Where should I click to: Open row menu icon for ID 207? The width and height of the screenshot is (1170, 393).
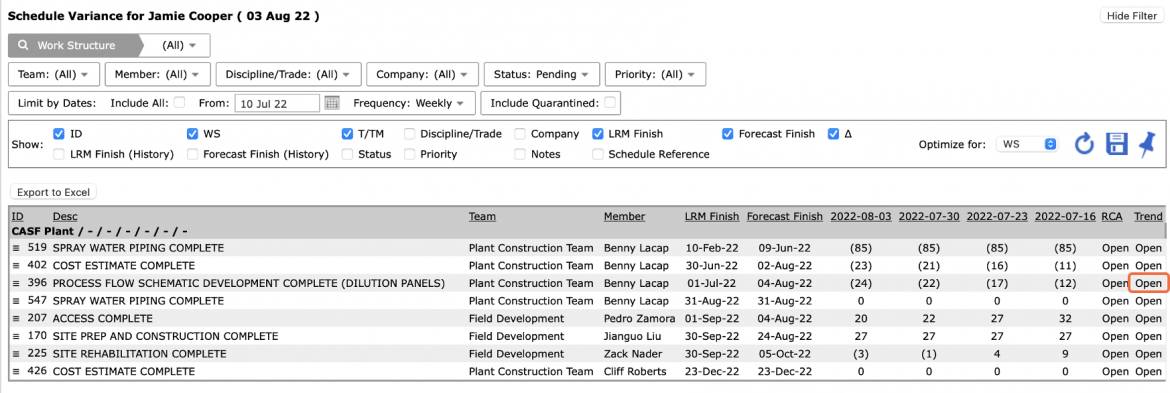click(16, 318)
